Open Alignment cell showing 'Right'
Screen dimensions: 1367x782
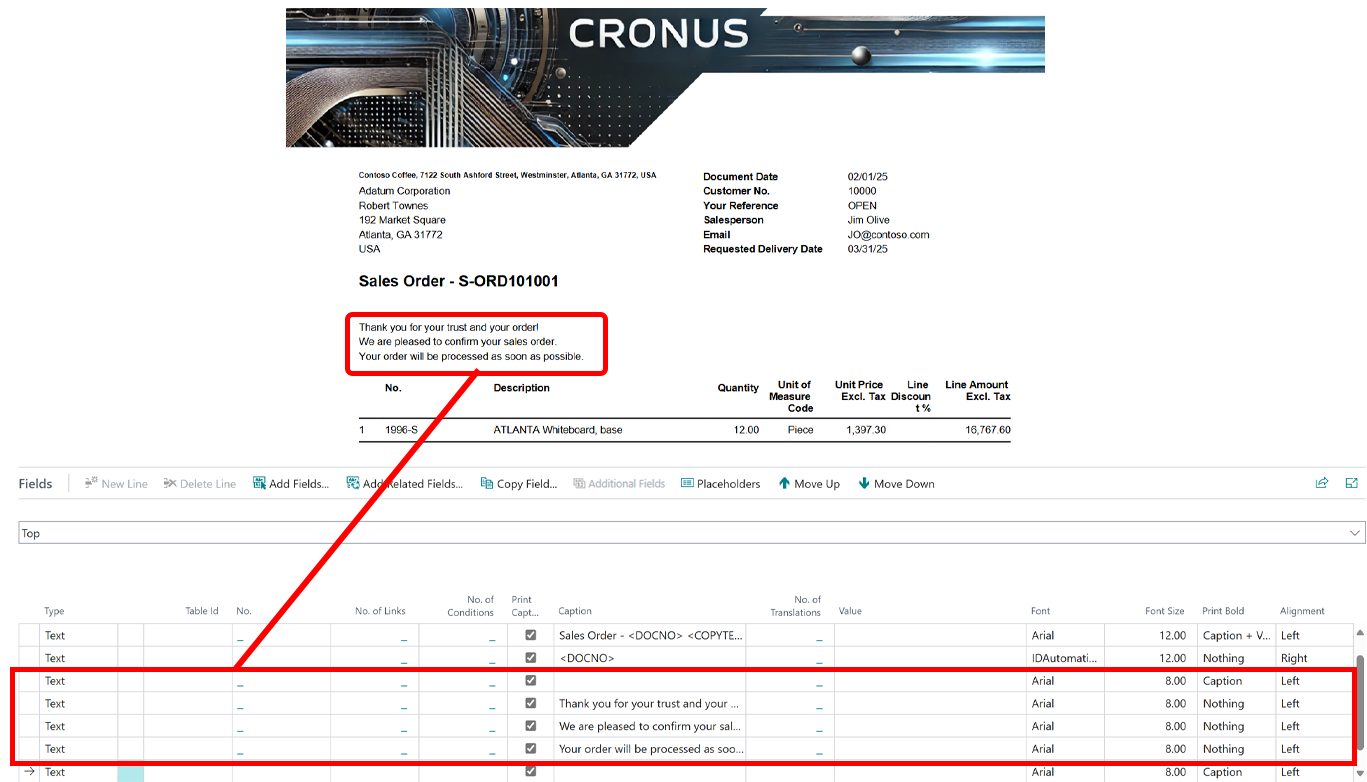[1313, 658]
